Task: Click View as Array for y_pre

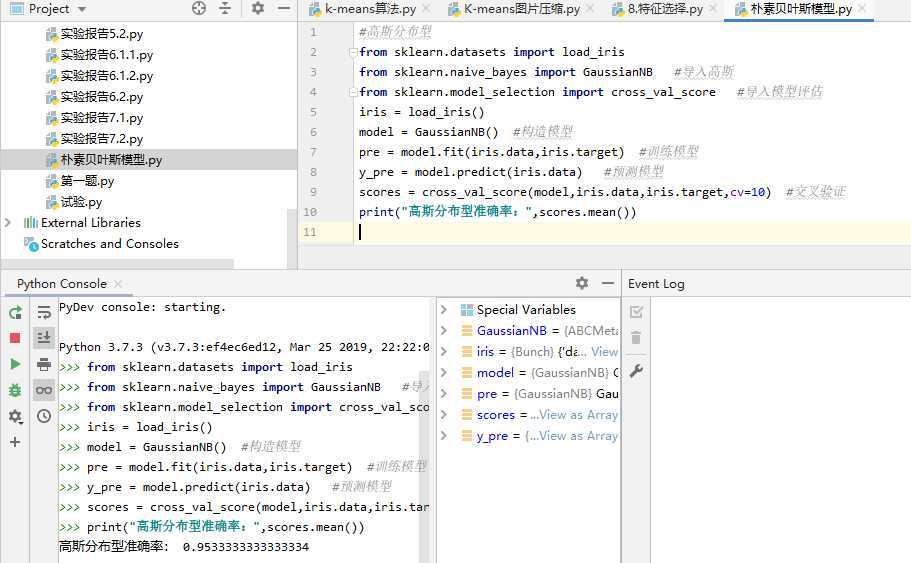Action: (579, 435)
